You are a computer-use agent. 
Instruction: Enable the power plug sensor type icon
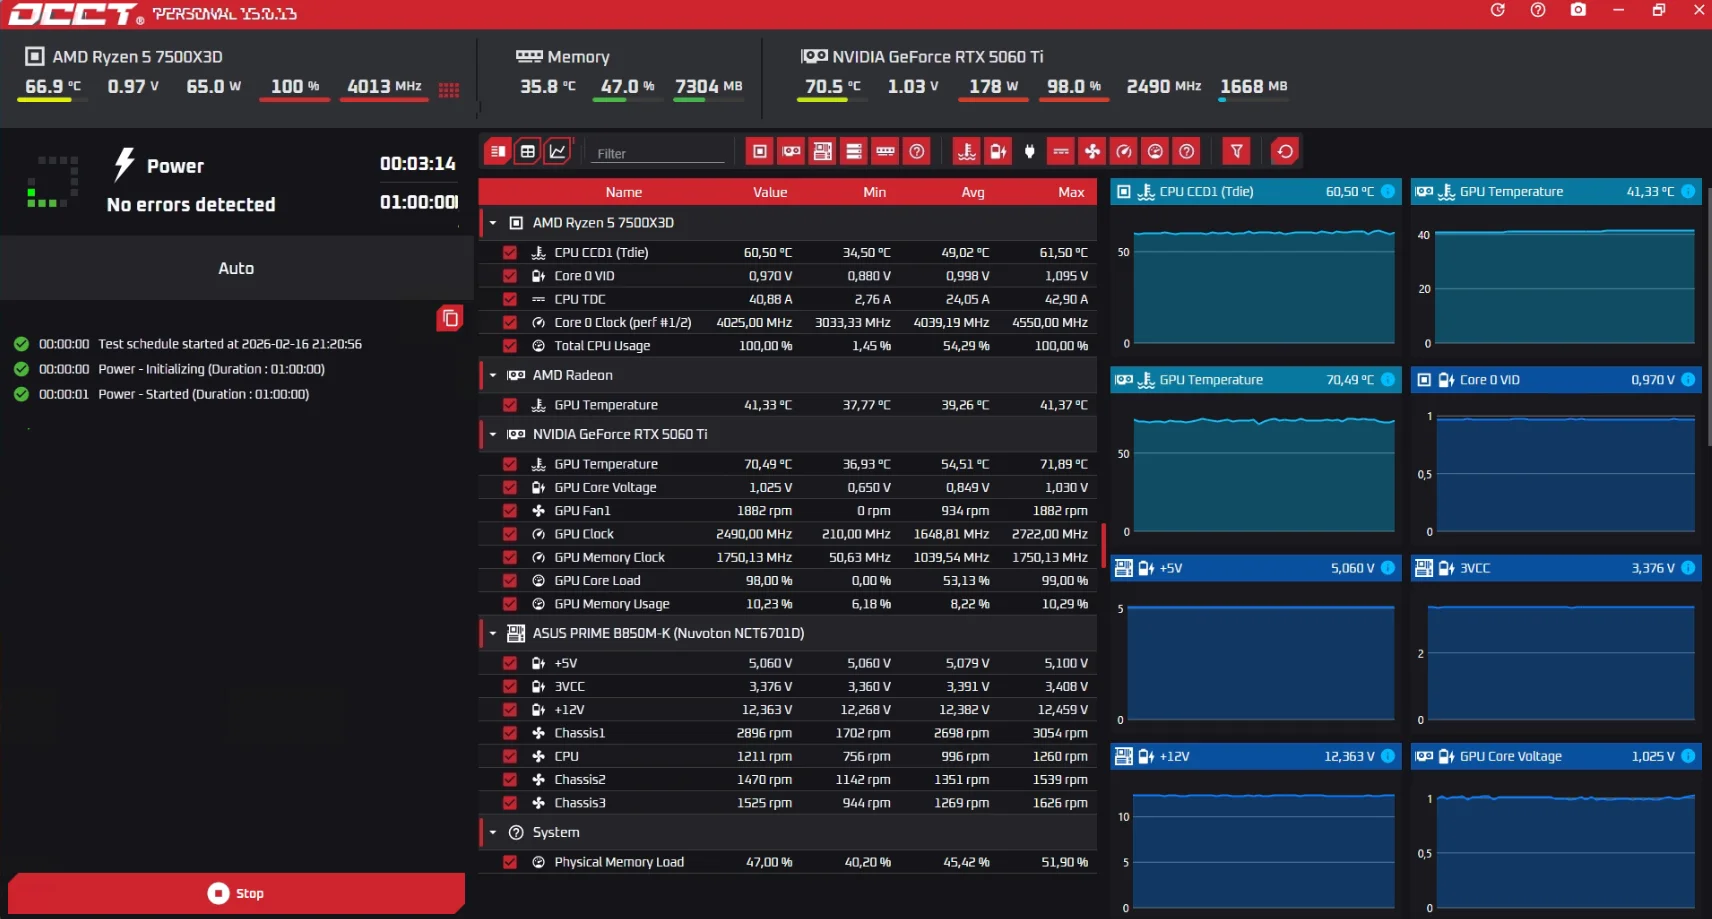click(1029, 151)
